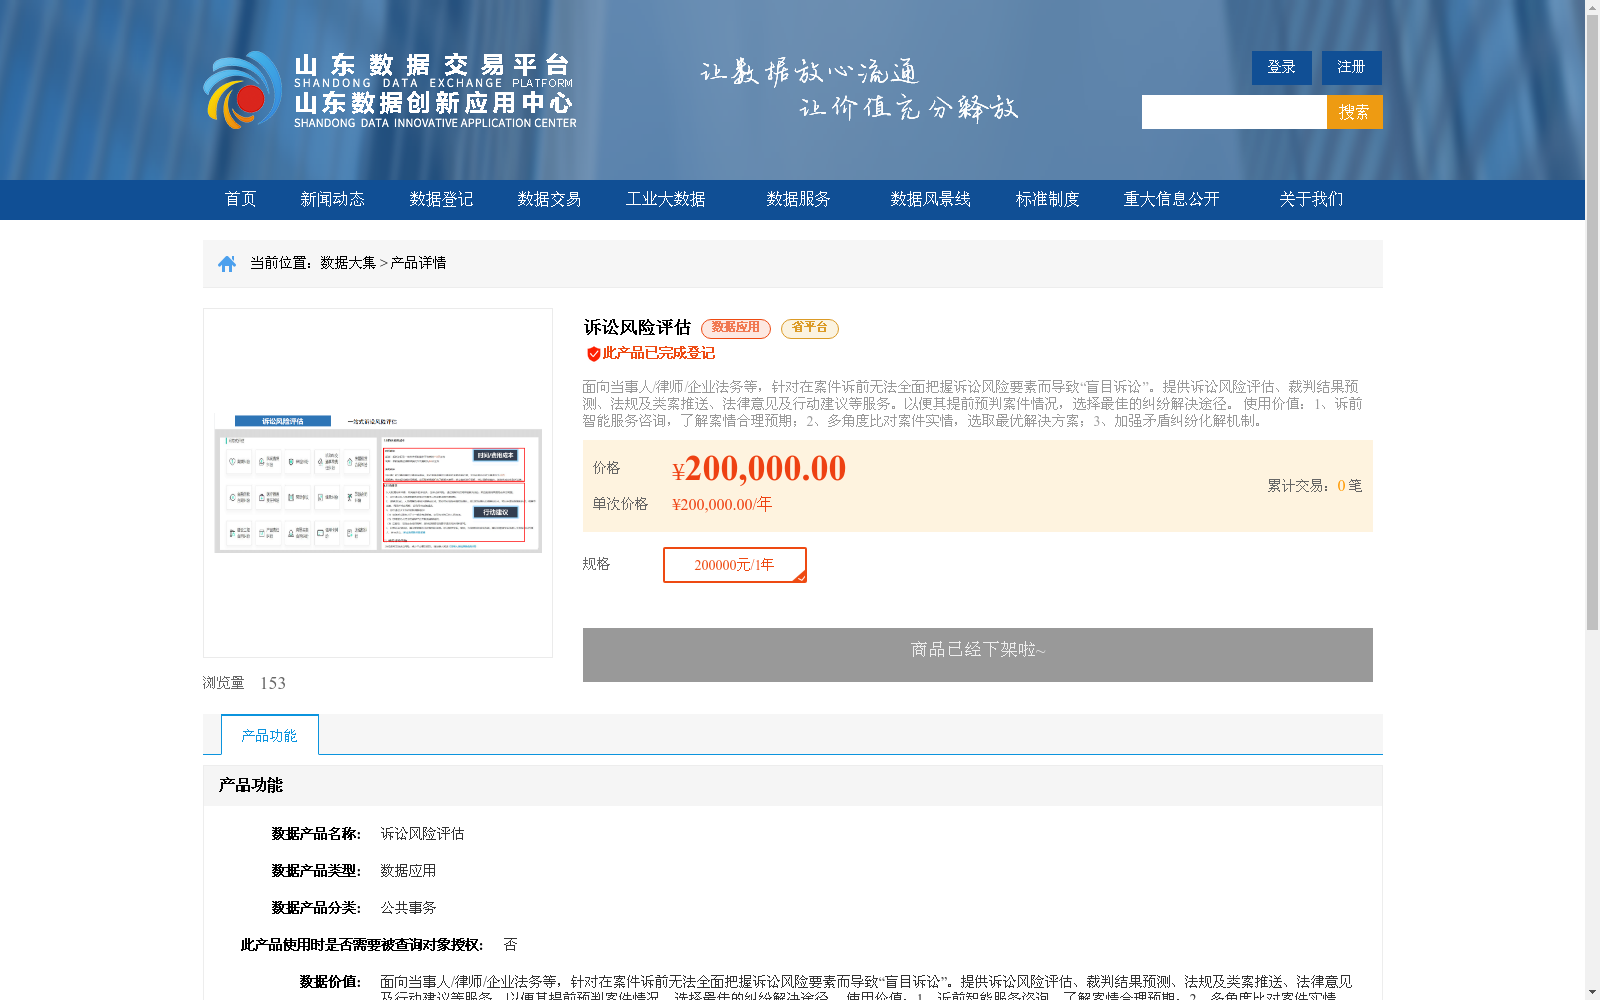Click the ¥200,000.00 price value
Viewport: 1600px width, 1000px height.
click(759, 468)
